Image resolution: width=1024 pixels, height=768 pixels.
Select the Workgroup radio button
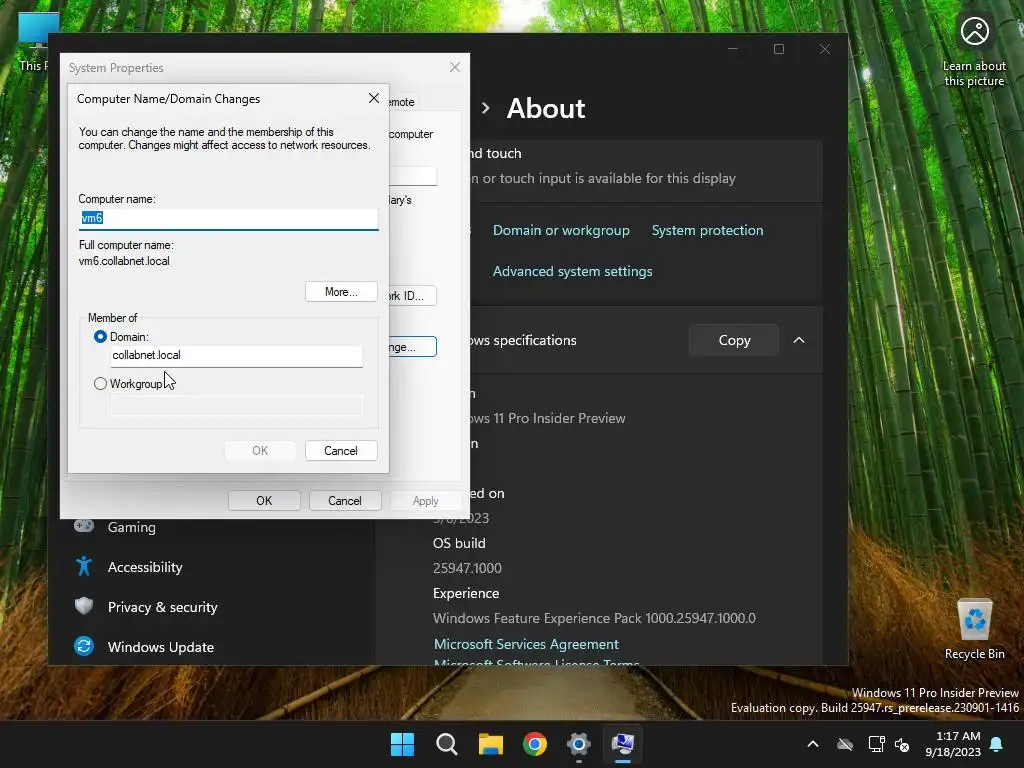coord(100,384)
